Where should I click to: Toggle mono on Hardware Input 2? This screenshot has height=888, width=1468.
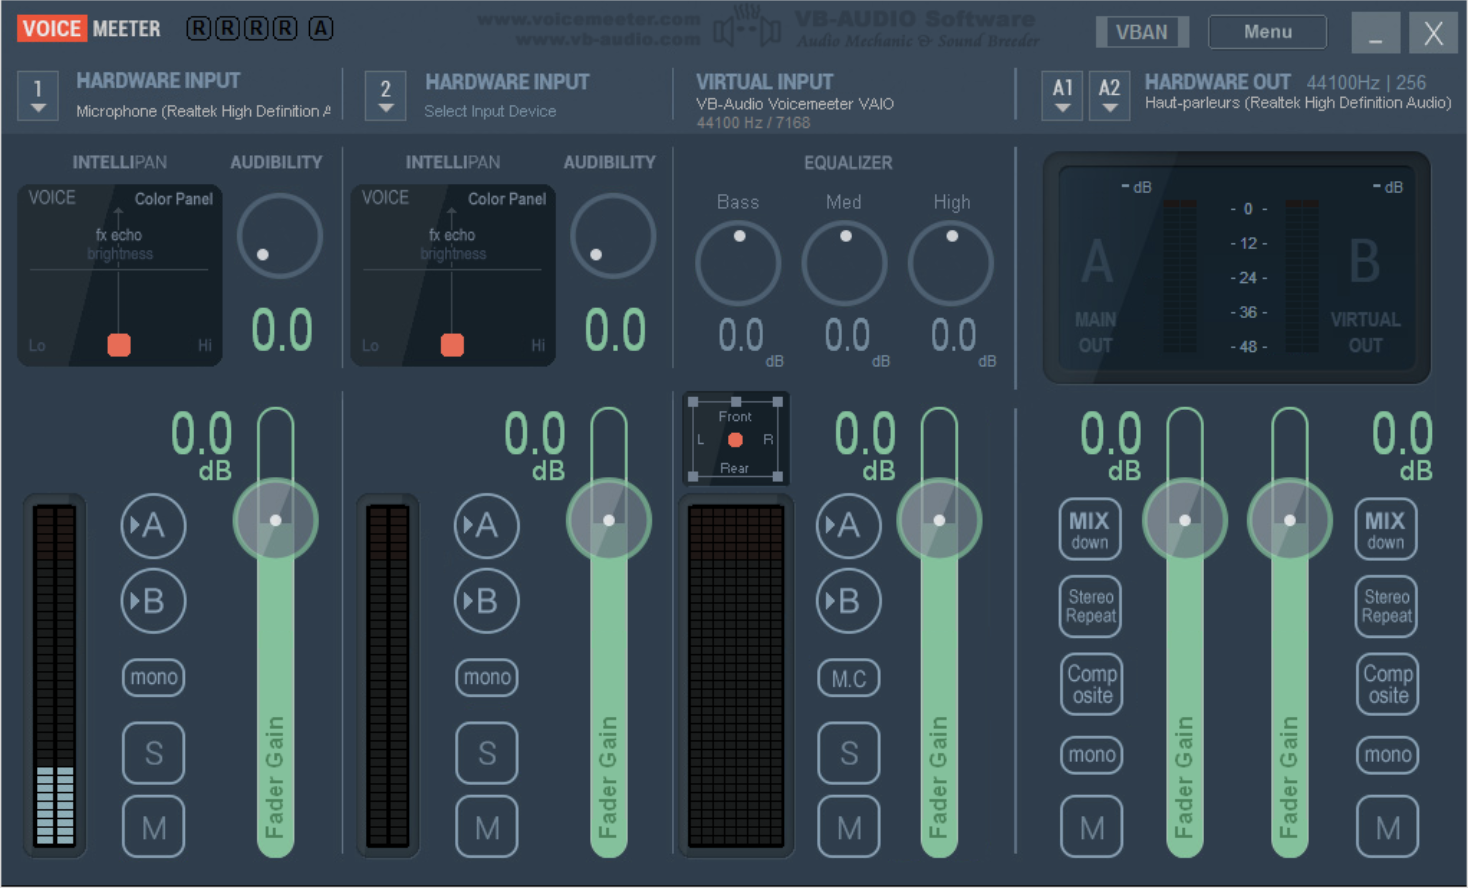pyautogui.click(x=486, y=677)
